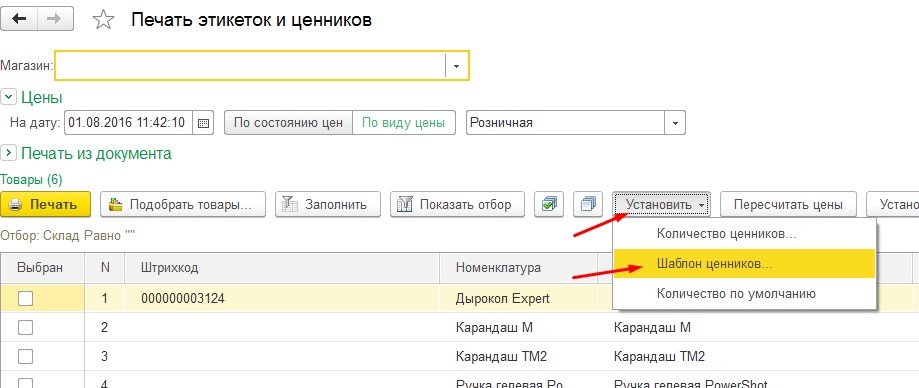Click the Товары (6) group label
This screenshot has width=919, height=388.
(32, 179)
